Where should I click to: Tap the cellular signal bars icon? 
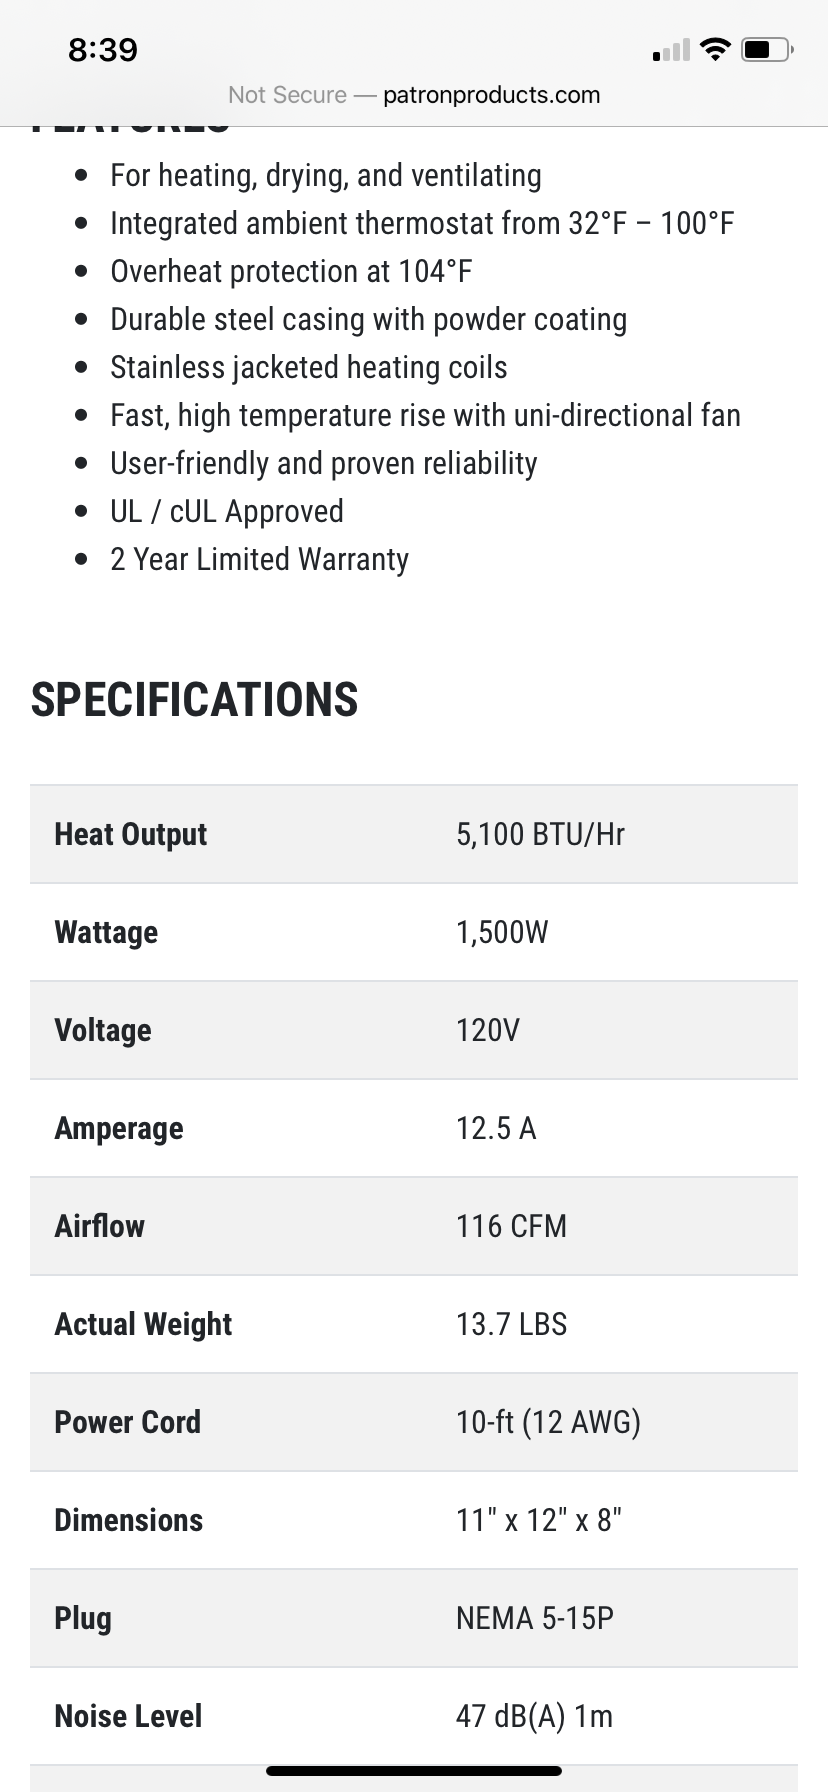point(671,50)
